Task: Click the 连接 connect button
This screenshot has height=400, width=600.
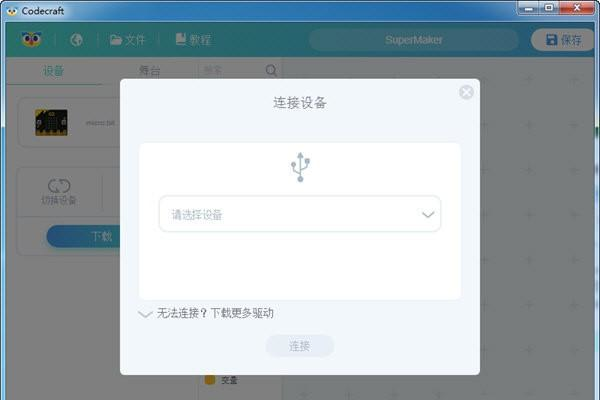Action: [x=300, y=346]
